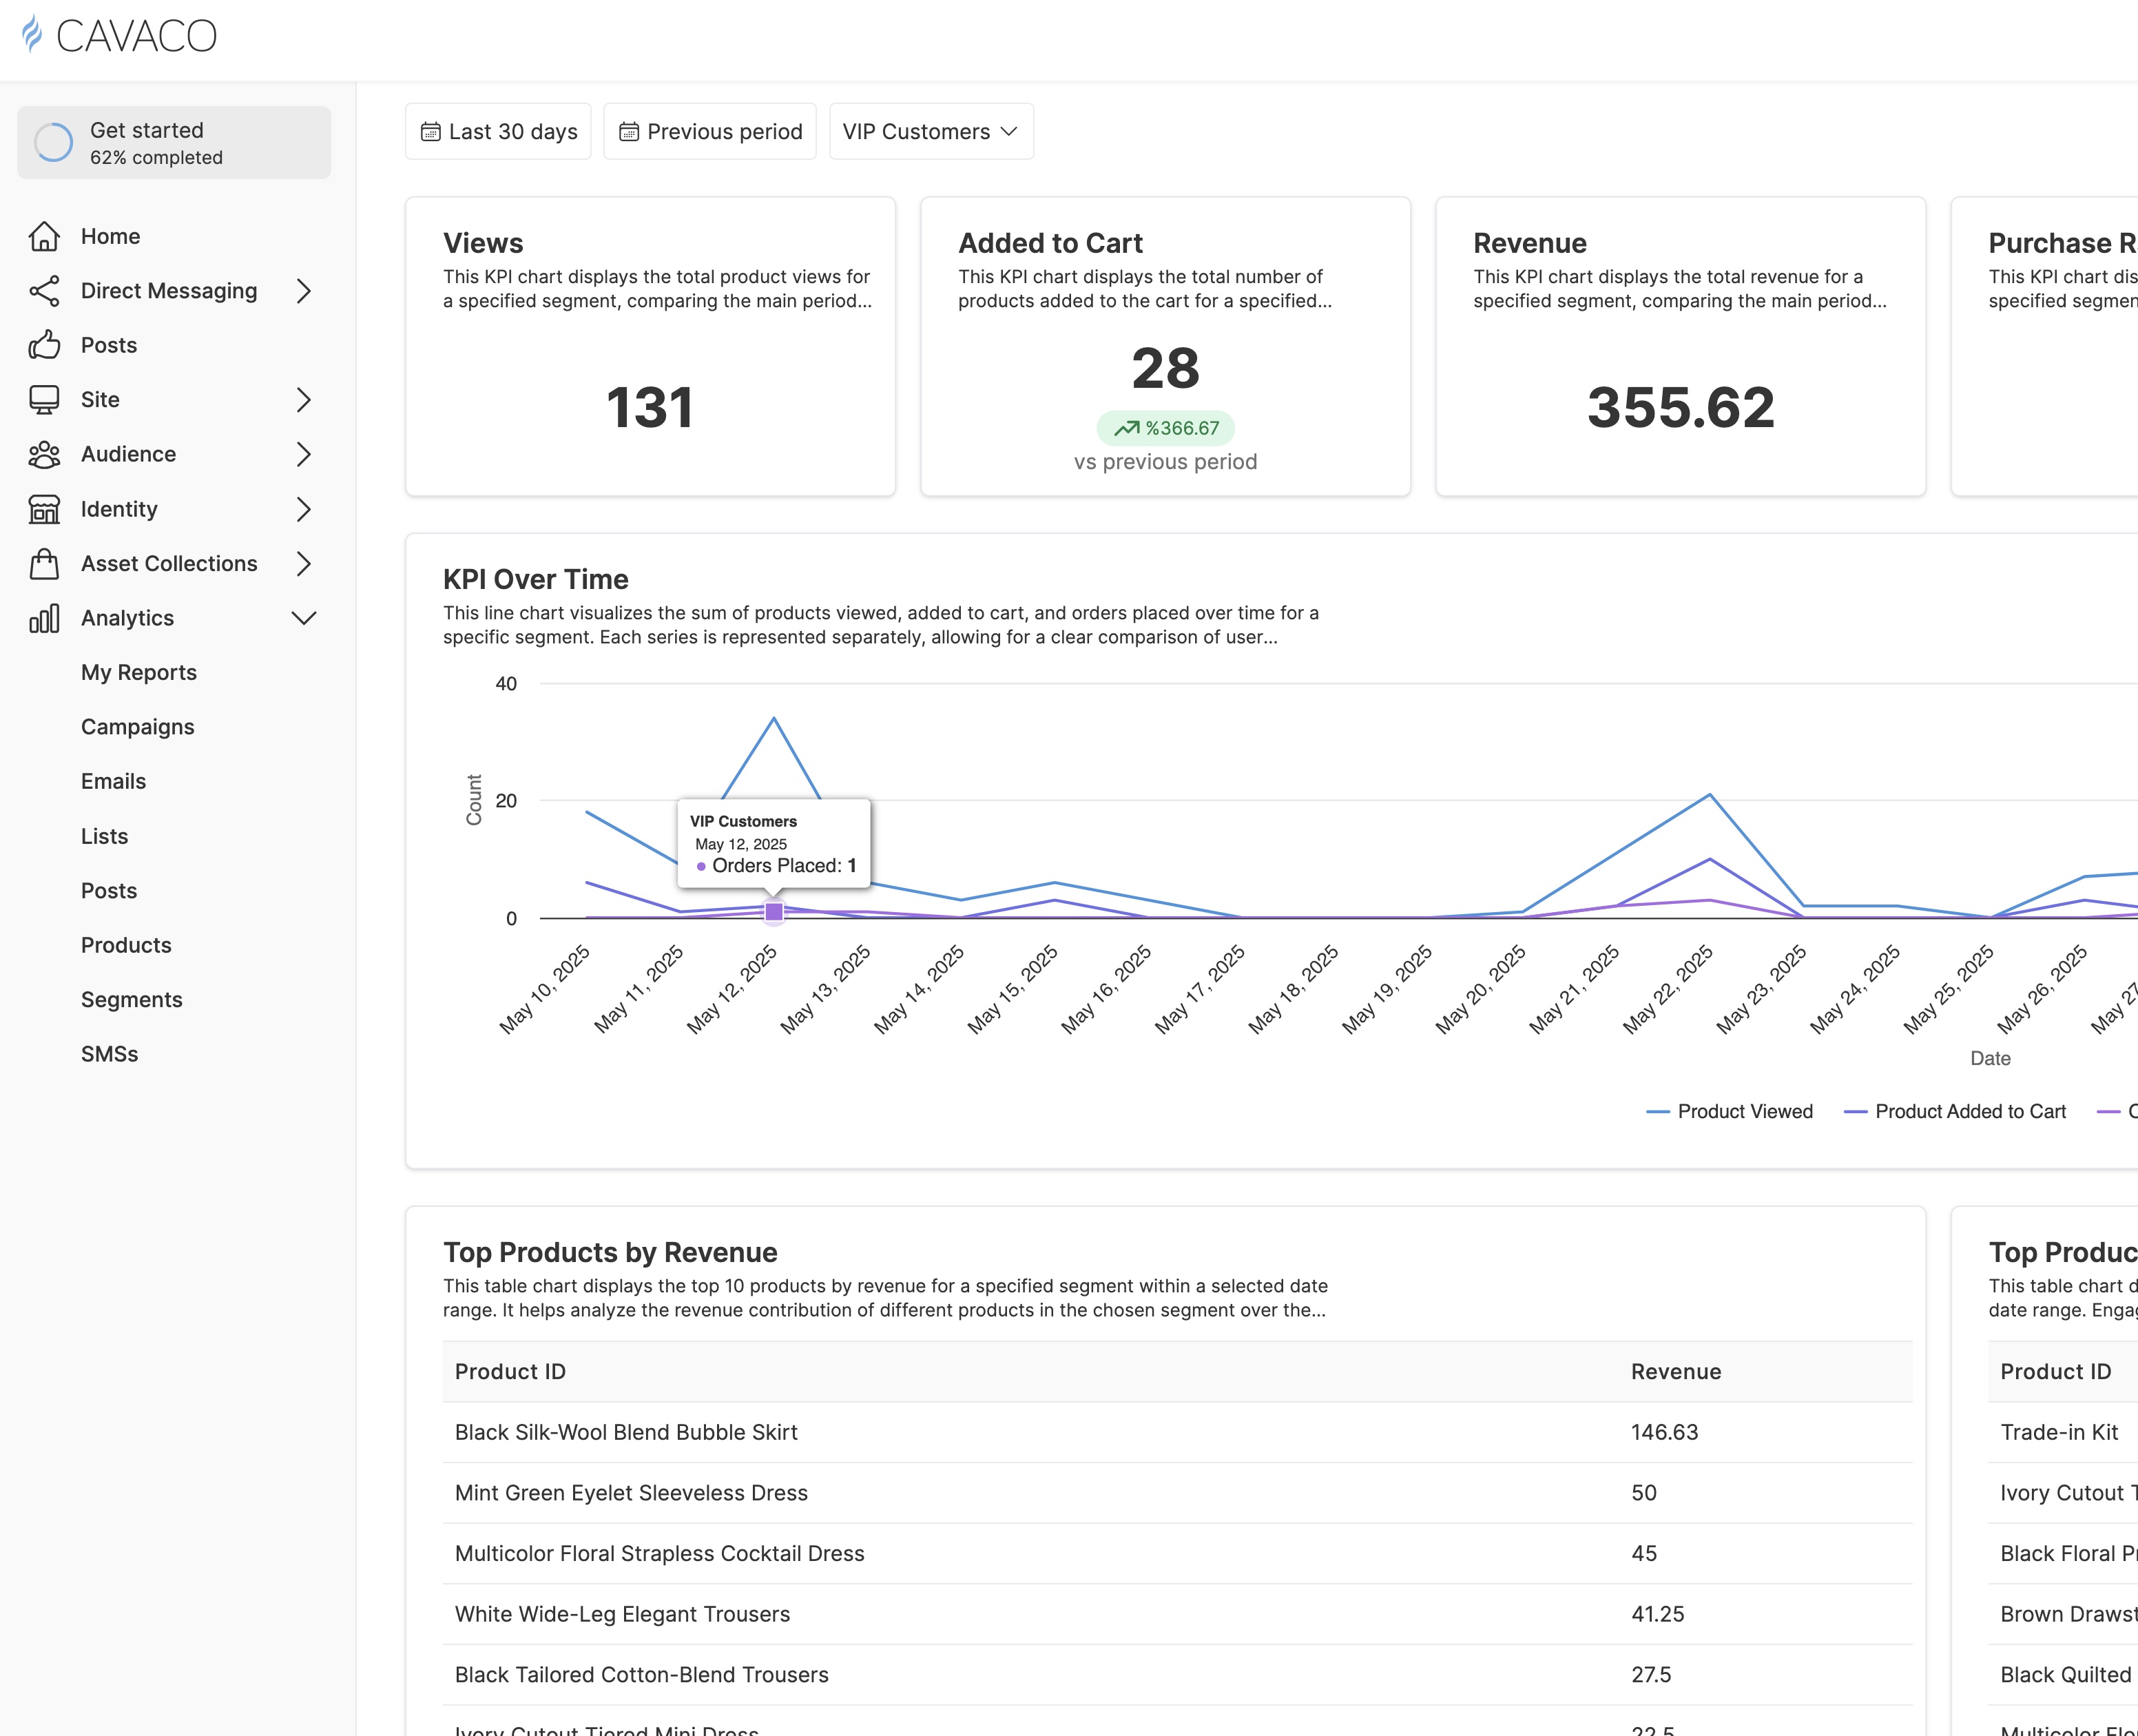The width and height of the screenshot is (2138, 1736).
Task: Open the VIP Customers segment dropdown
Action: 931,132
